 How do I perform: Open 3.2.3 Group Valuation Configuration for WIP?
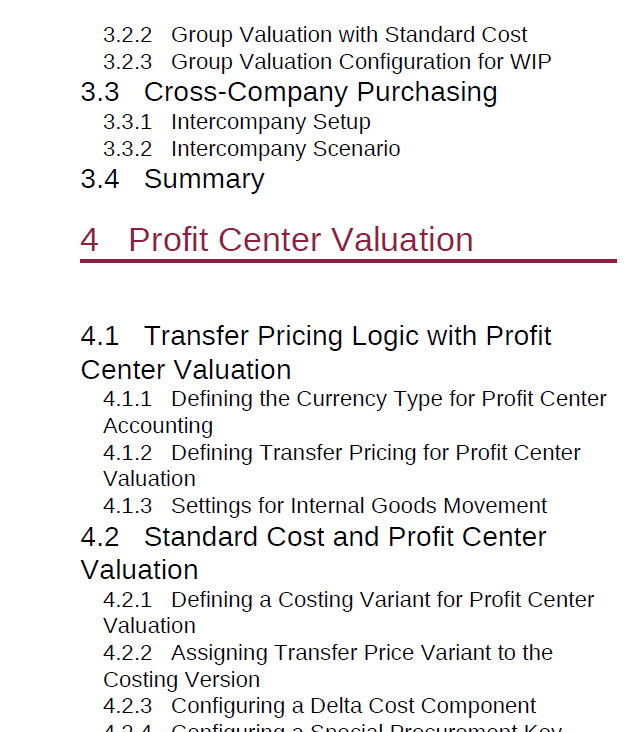(327, 62)
